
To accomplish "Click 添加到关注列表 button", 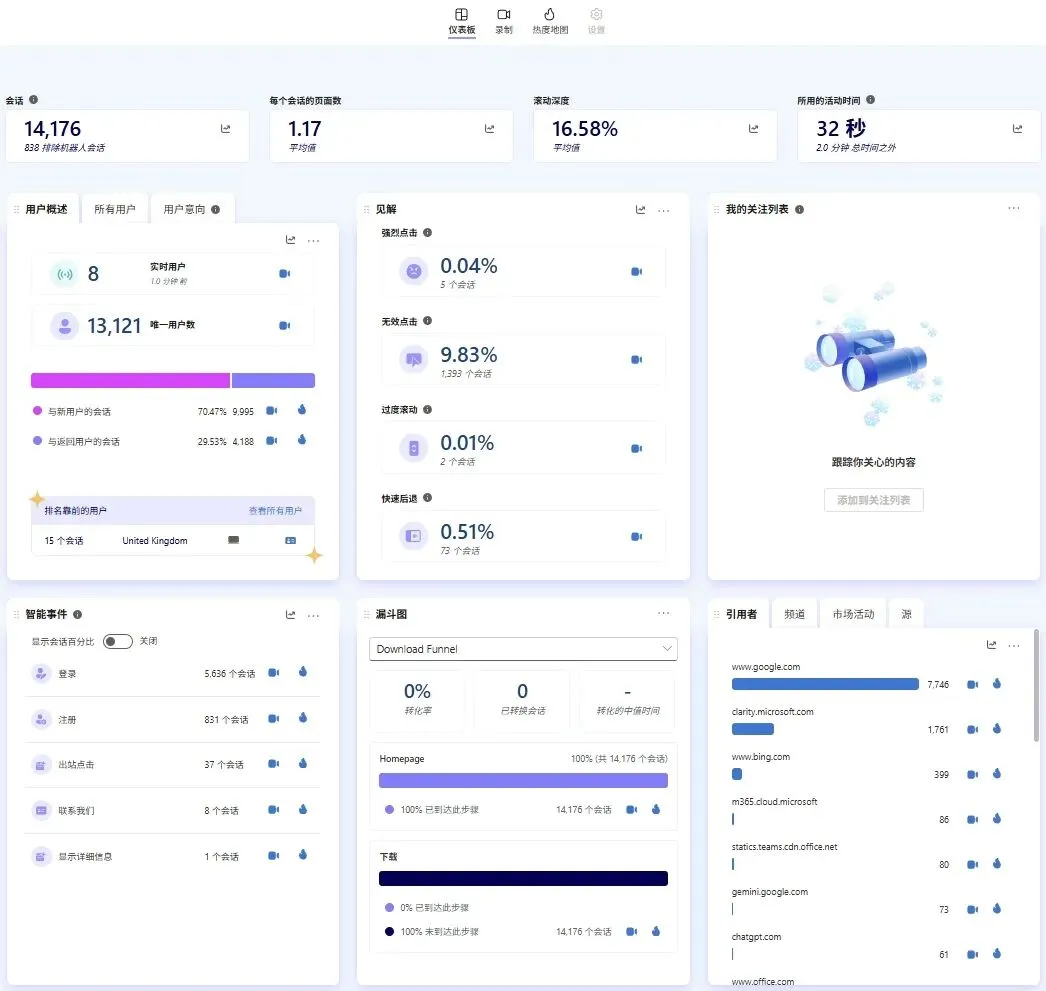I will coord(873,500).
